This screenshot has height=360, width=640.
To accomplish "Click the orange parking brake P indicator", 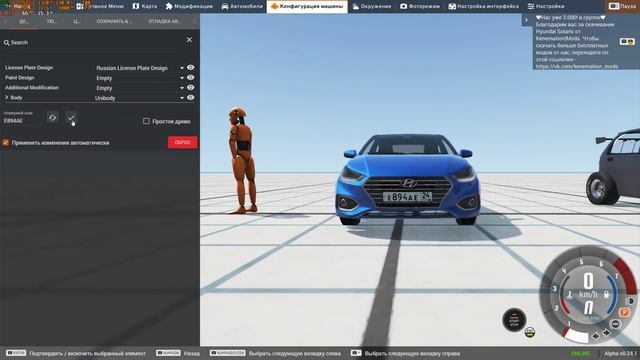I will point(624,312).
